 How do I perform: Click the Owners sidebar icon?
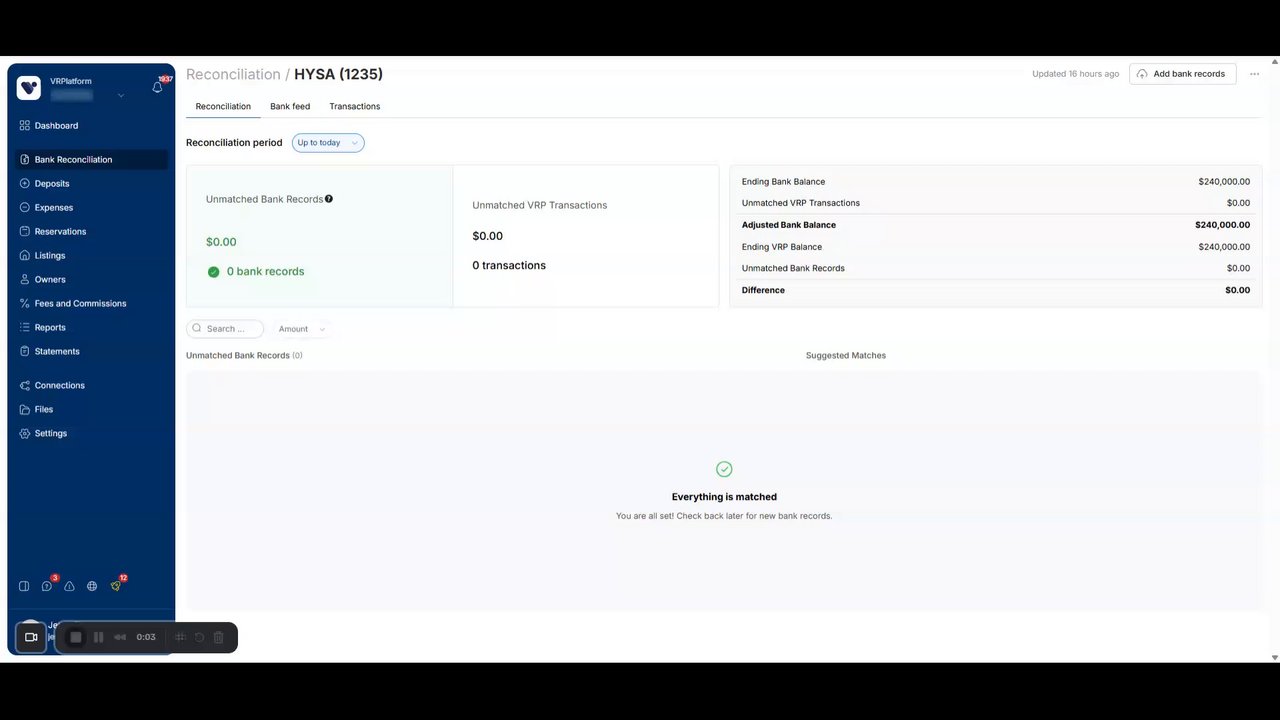[x=25, y=280]
